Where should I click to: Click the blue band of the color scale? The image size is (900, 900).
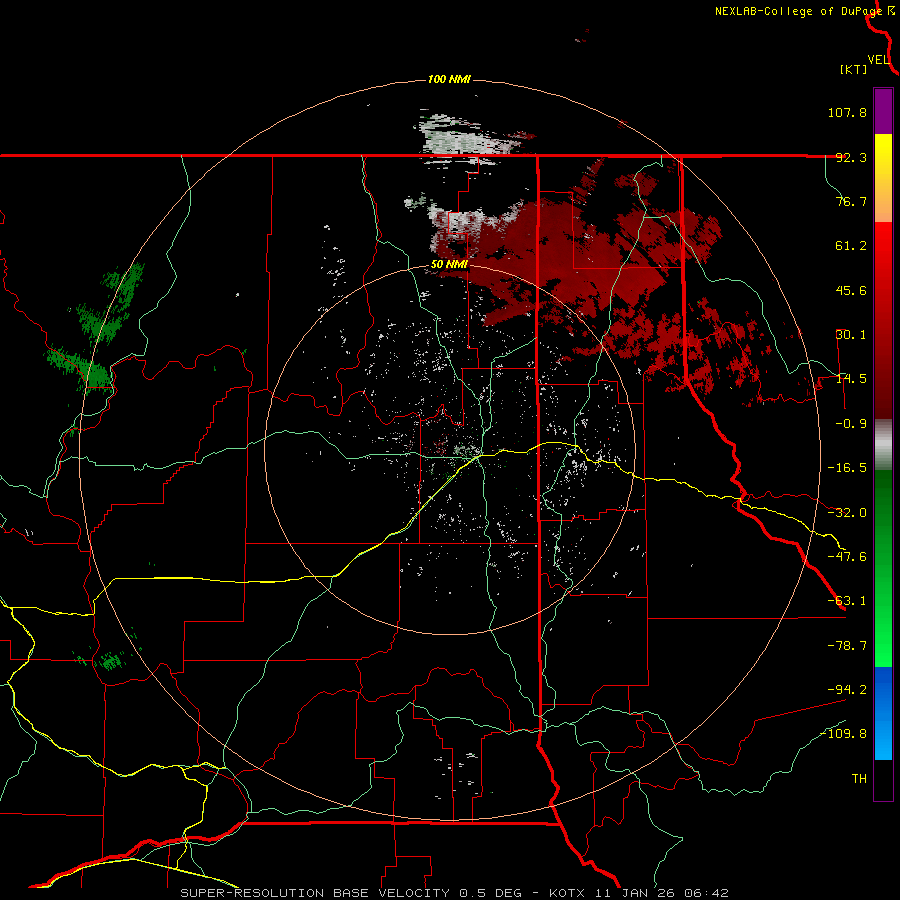pos(883,713)
